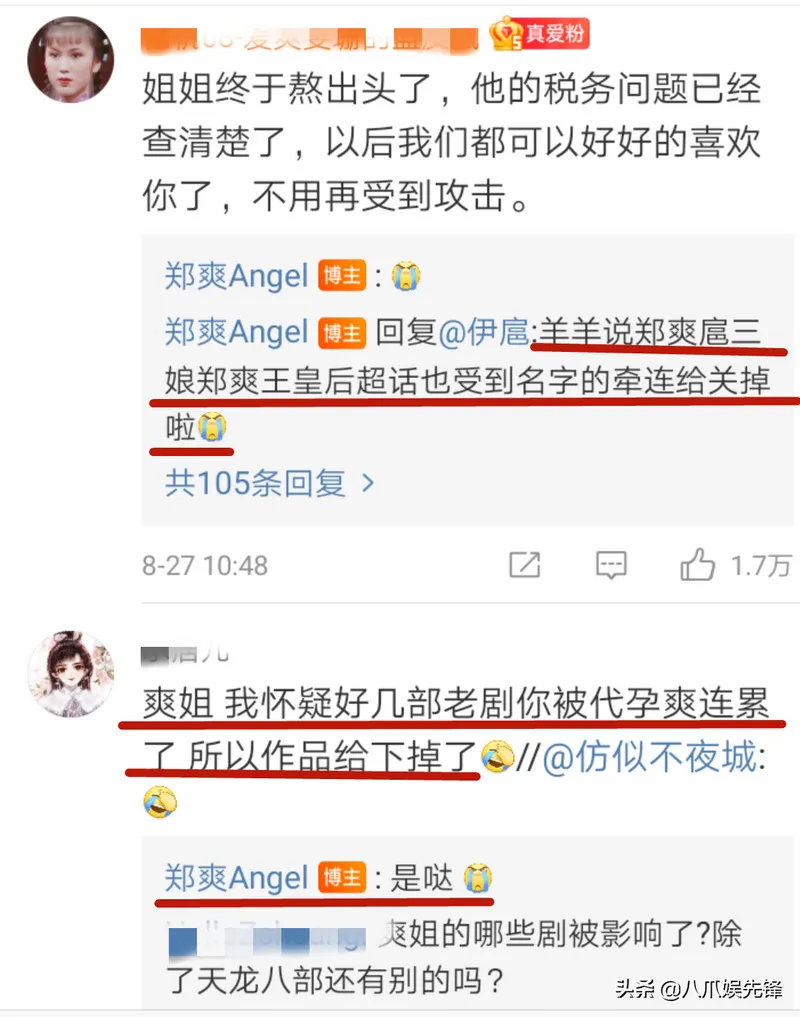The height and width of the screenshot is (1017, 800).
Task: Tap 博主 badge beside first 郑爽Angel
Action: [x=342, y=276]
